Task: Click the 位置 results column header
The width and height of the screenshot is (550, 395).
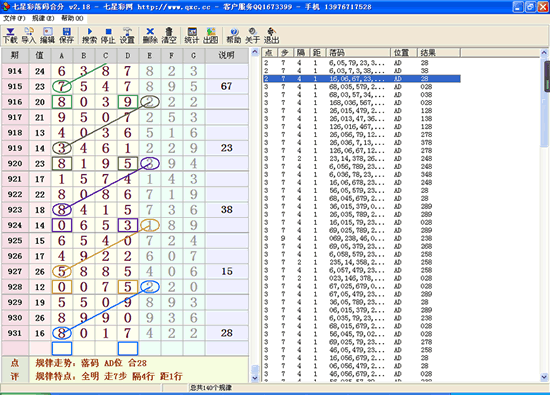Action: 403,53
